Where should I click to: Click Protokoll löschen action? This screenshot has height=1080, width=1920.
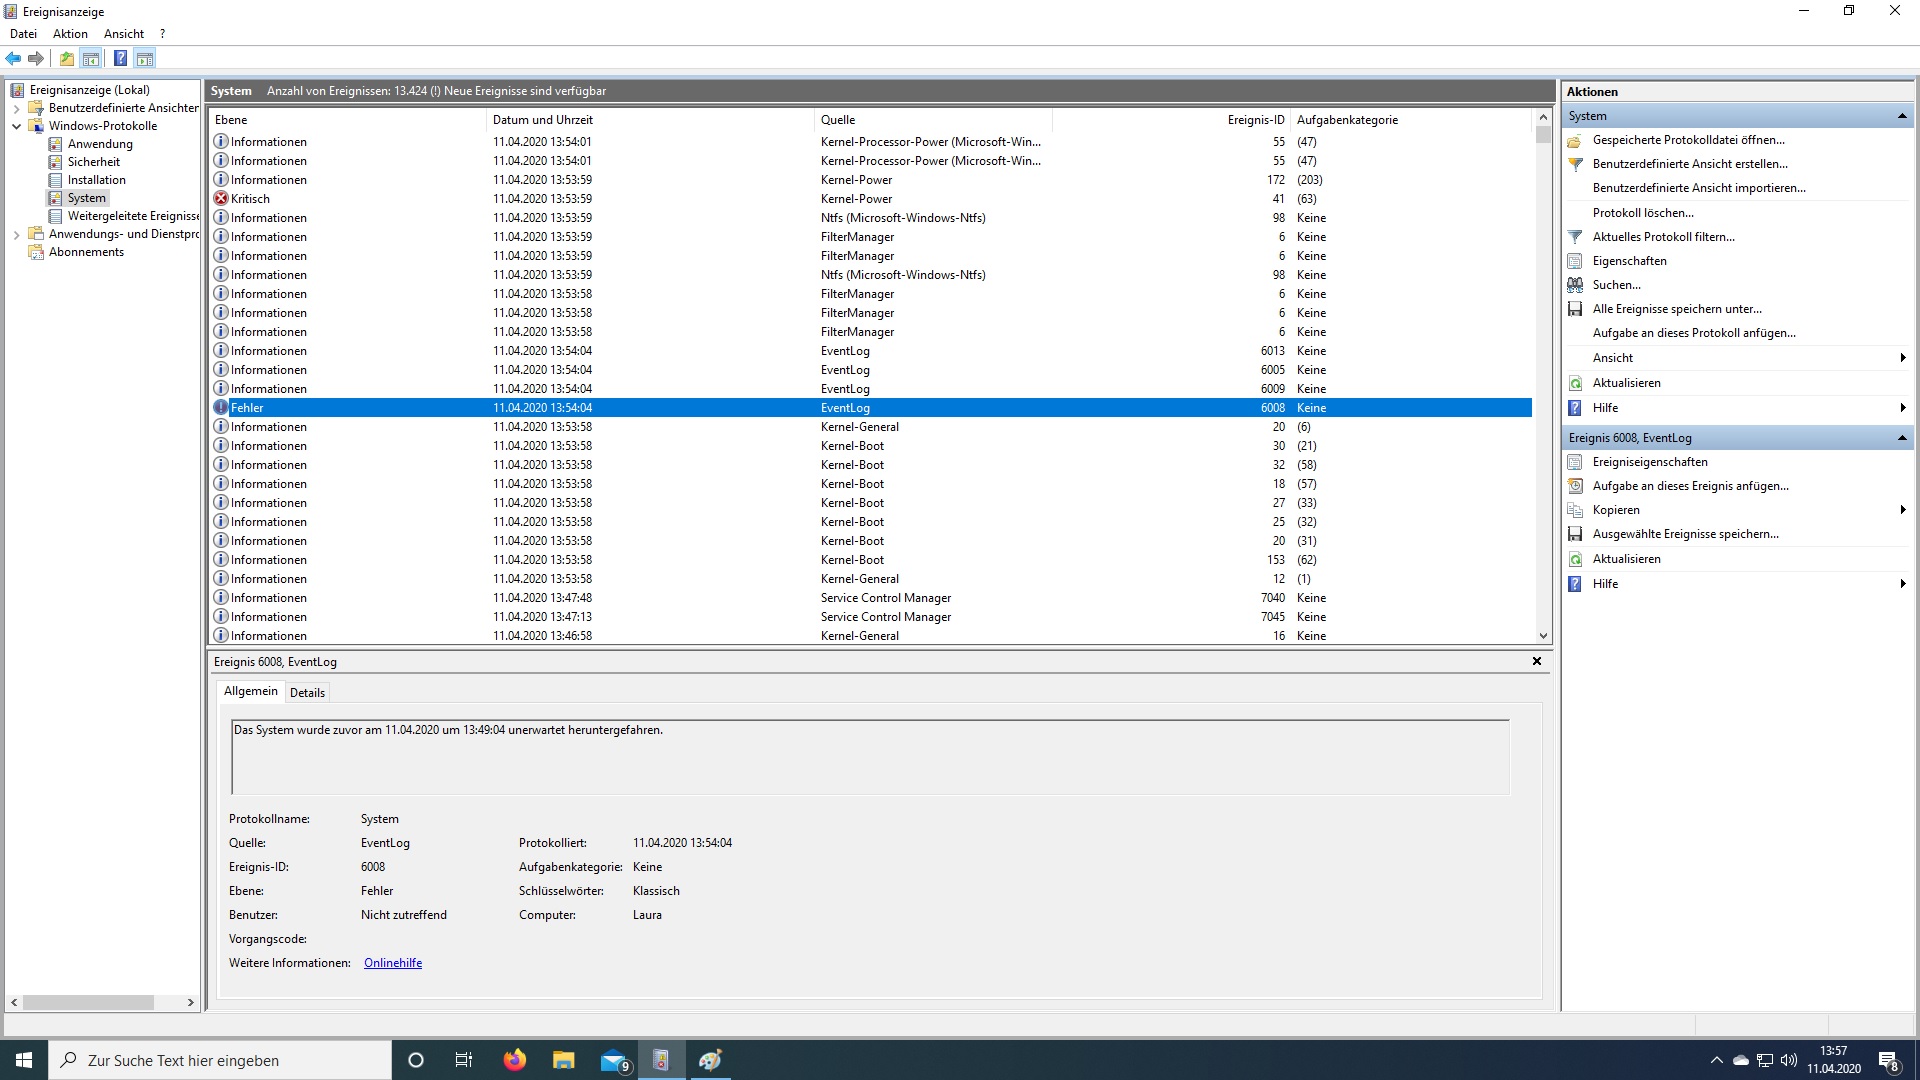pyautogui.click(x=1643, y=213)
